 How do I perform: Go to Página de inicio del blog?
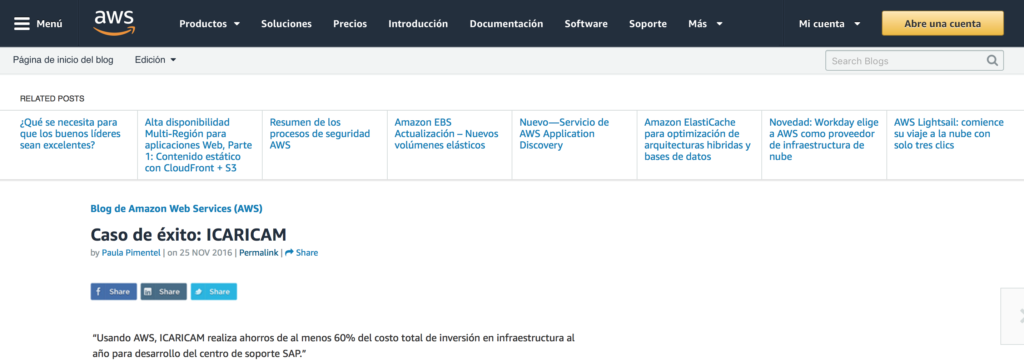63,59
